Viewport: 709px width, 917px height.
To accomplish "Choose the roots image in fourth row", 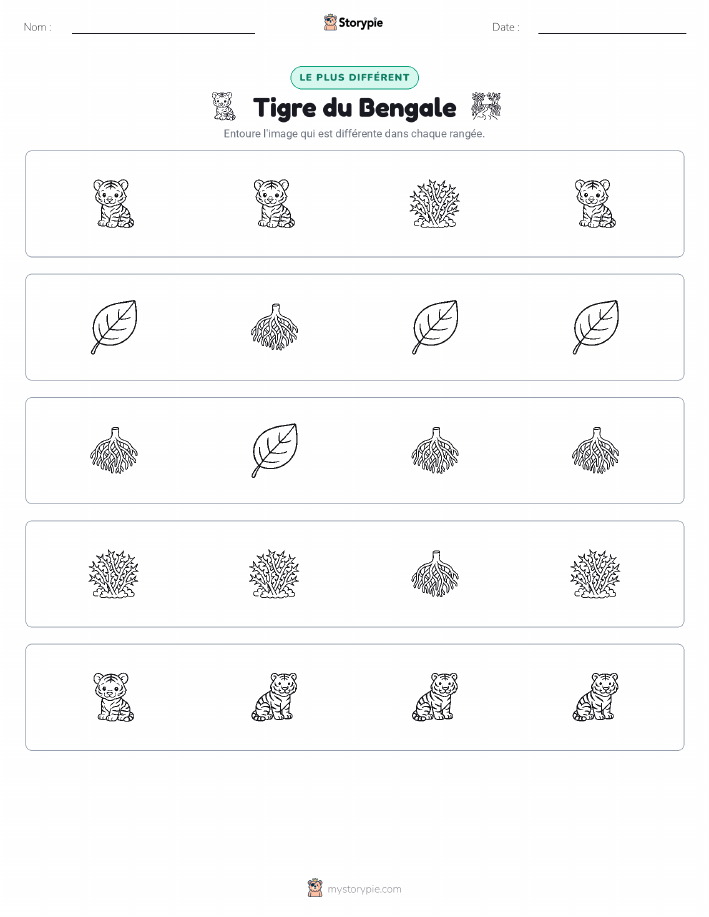I will point(435,574).
